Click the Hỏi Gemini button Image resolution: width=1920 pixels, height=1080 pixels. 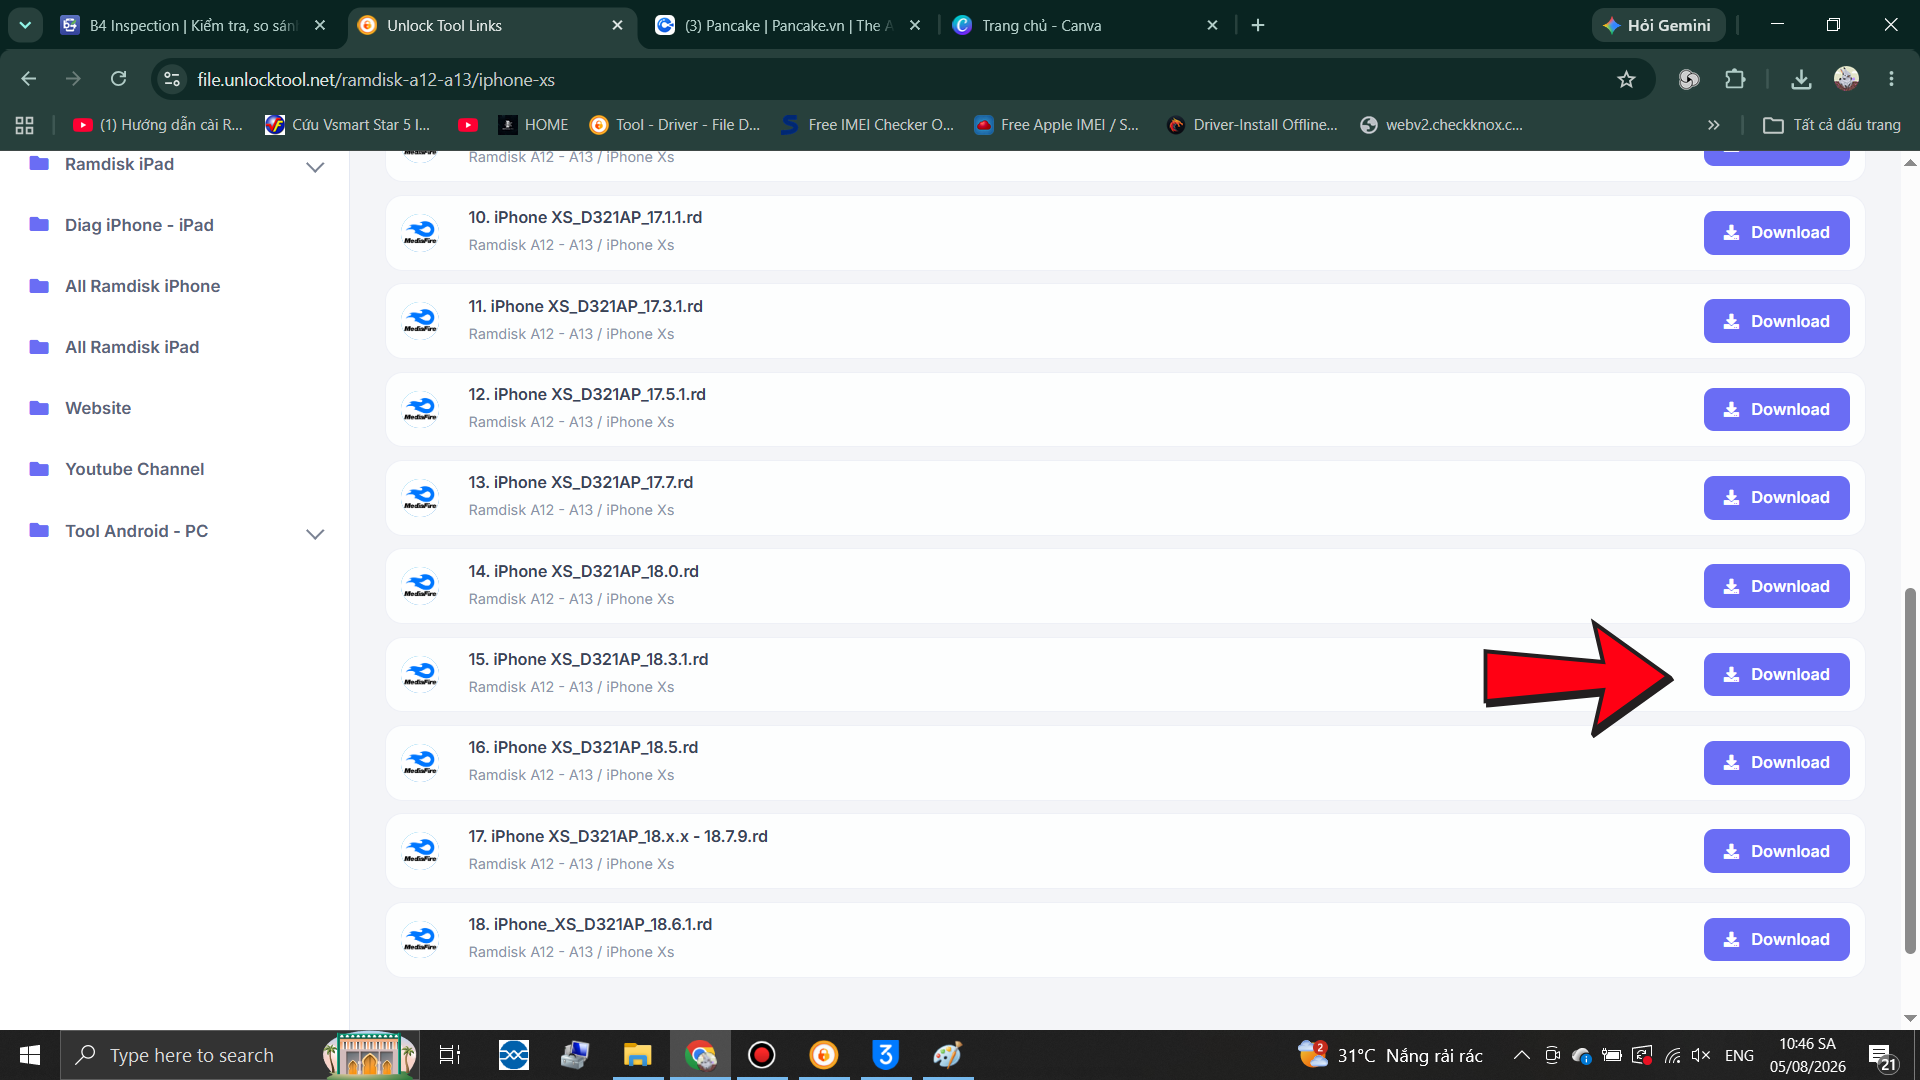1657,25
